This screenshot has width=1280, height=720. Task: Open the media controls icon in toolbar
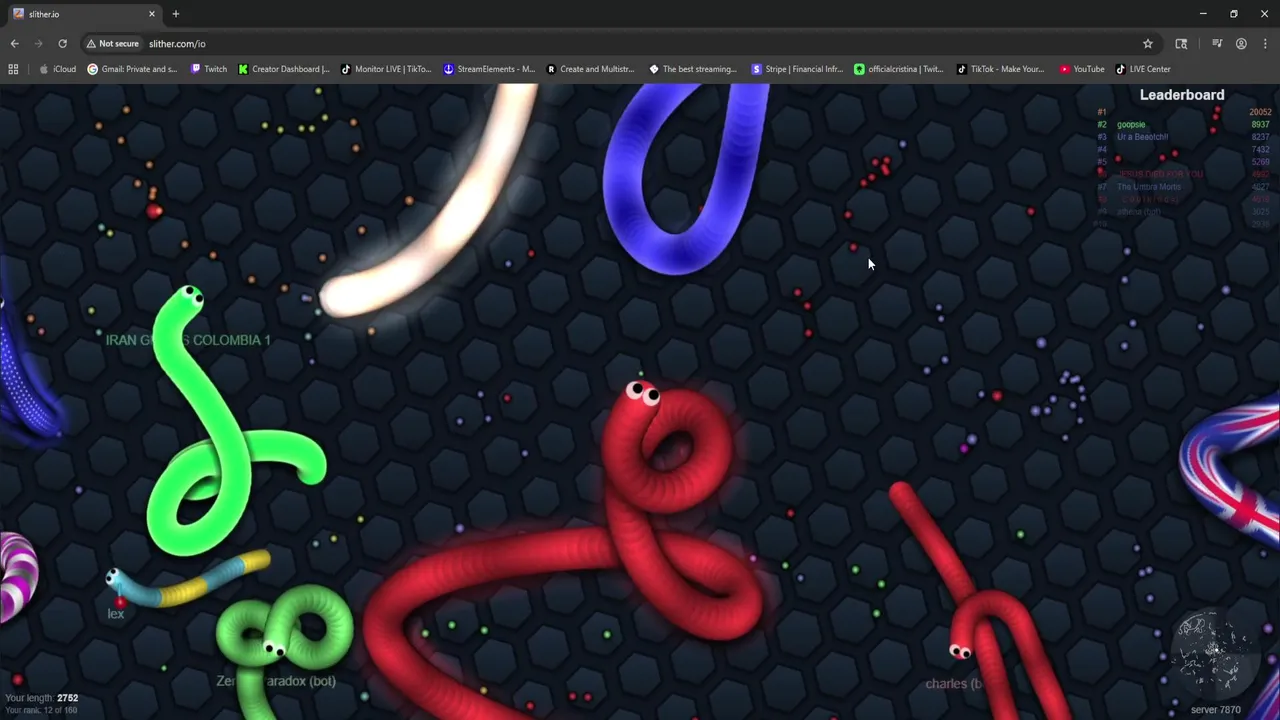pos(1217,44)
